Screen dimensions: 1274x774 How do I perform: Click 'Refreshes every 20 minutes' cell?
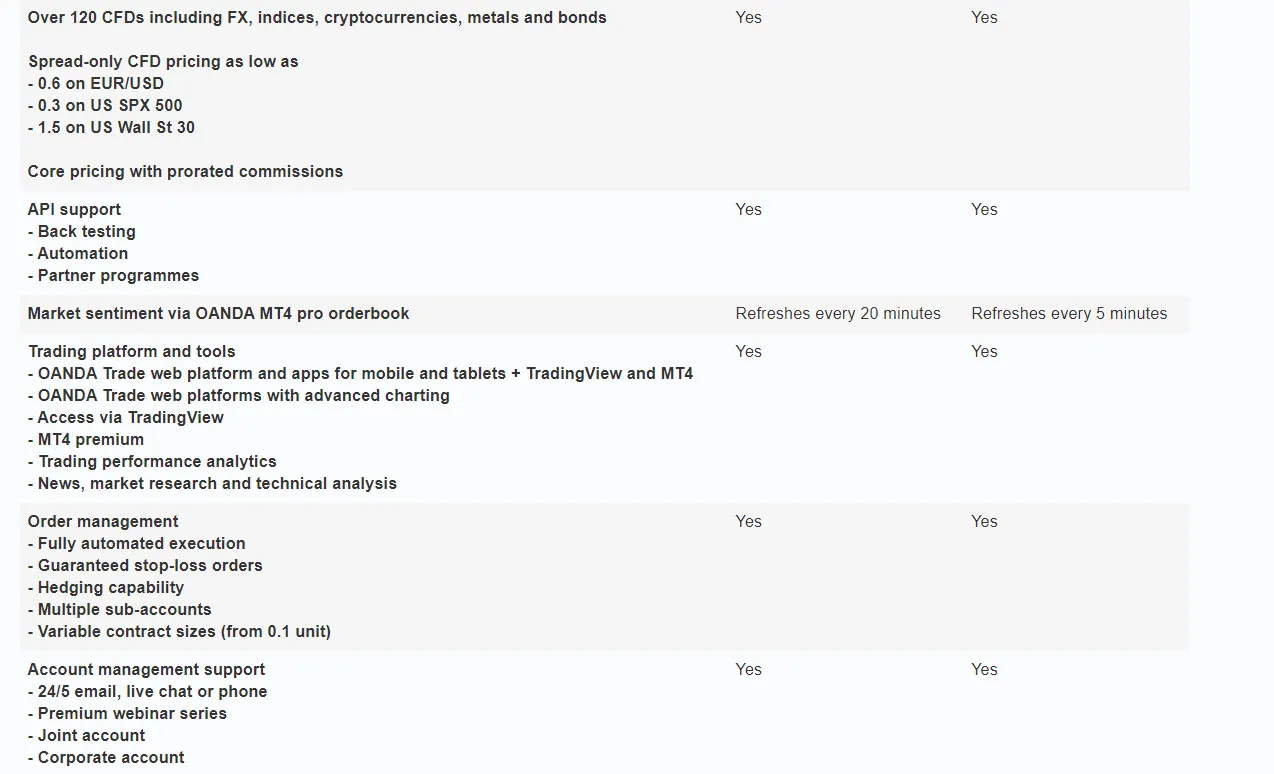pos(838,313)
